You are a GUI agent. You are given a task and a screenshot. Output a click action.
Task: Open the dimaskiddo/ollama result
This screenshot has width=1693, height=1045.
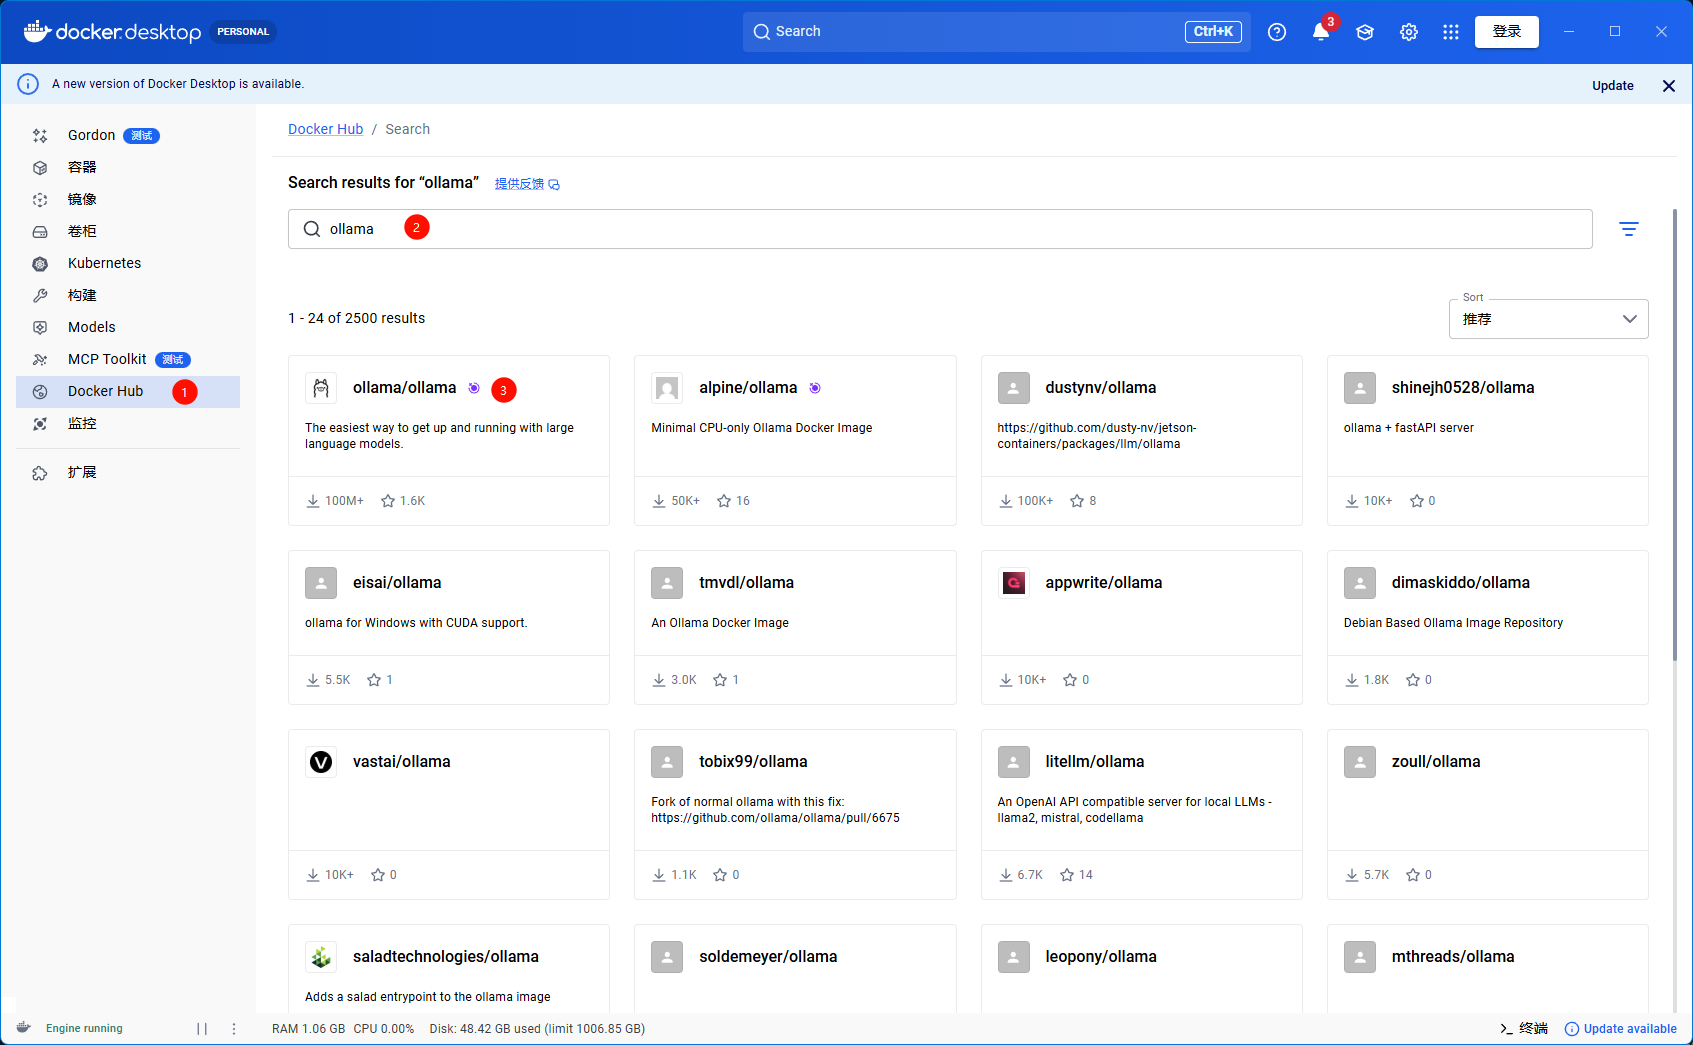pos(1488,627)
